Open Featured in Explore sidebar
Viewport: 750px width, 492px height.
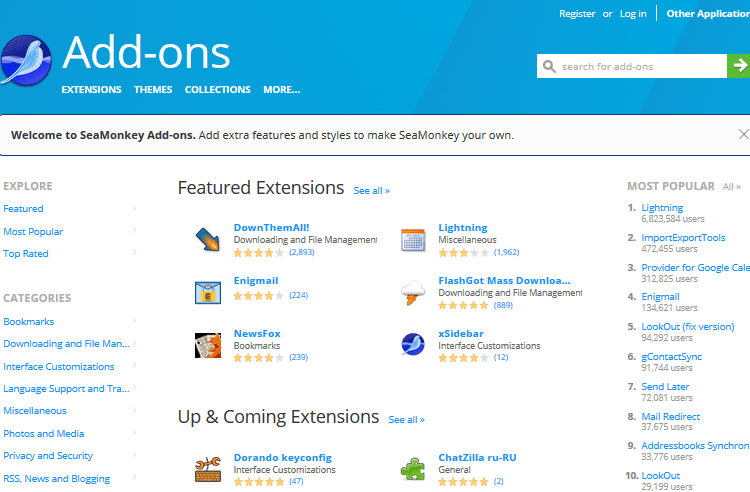click(x=23, y=208)
